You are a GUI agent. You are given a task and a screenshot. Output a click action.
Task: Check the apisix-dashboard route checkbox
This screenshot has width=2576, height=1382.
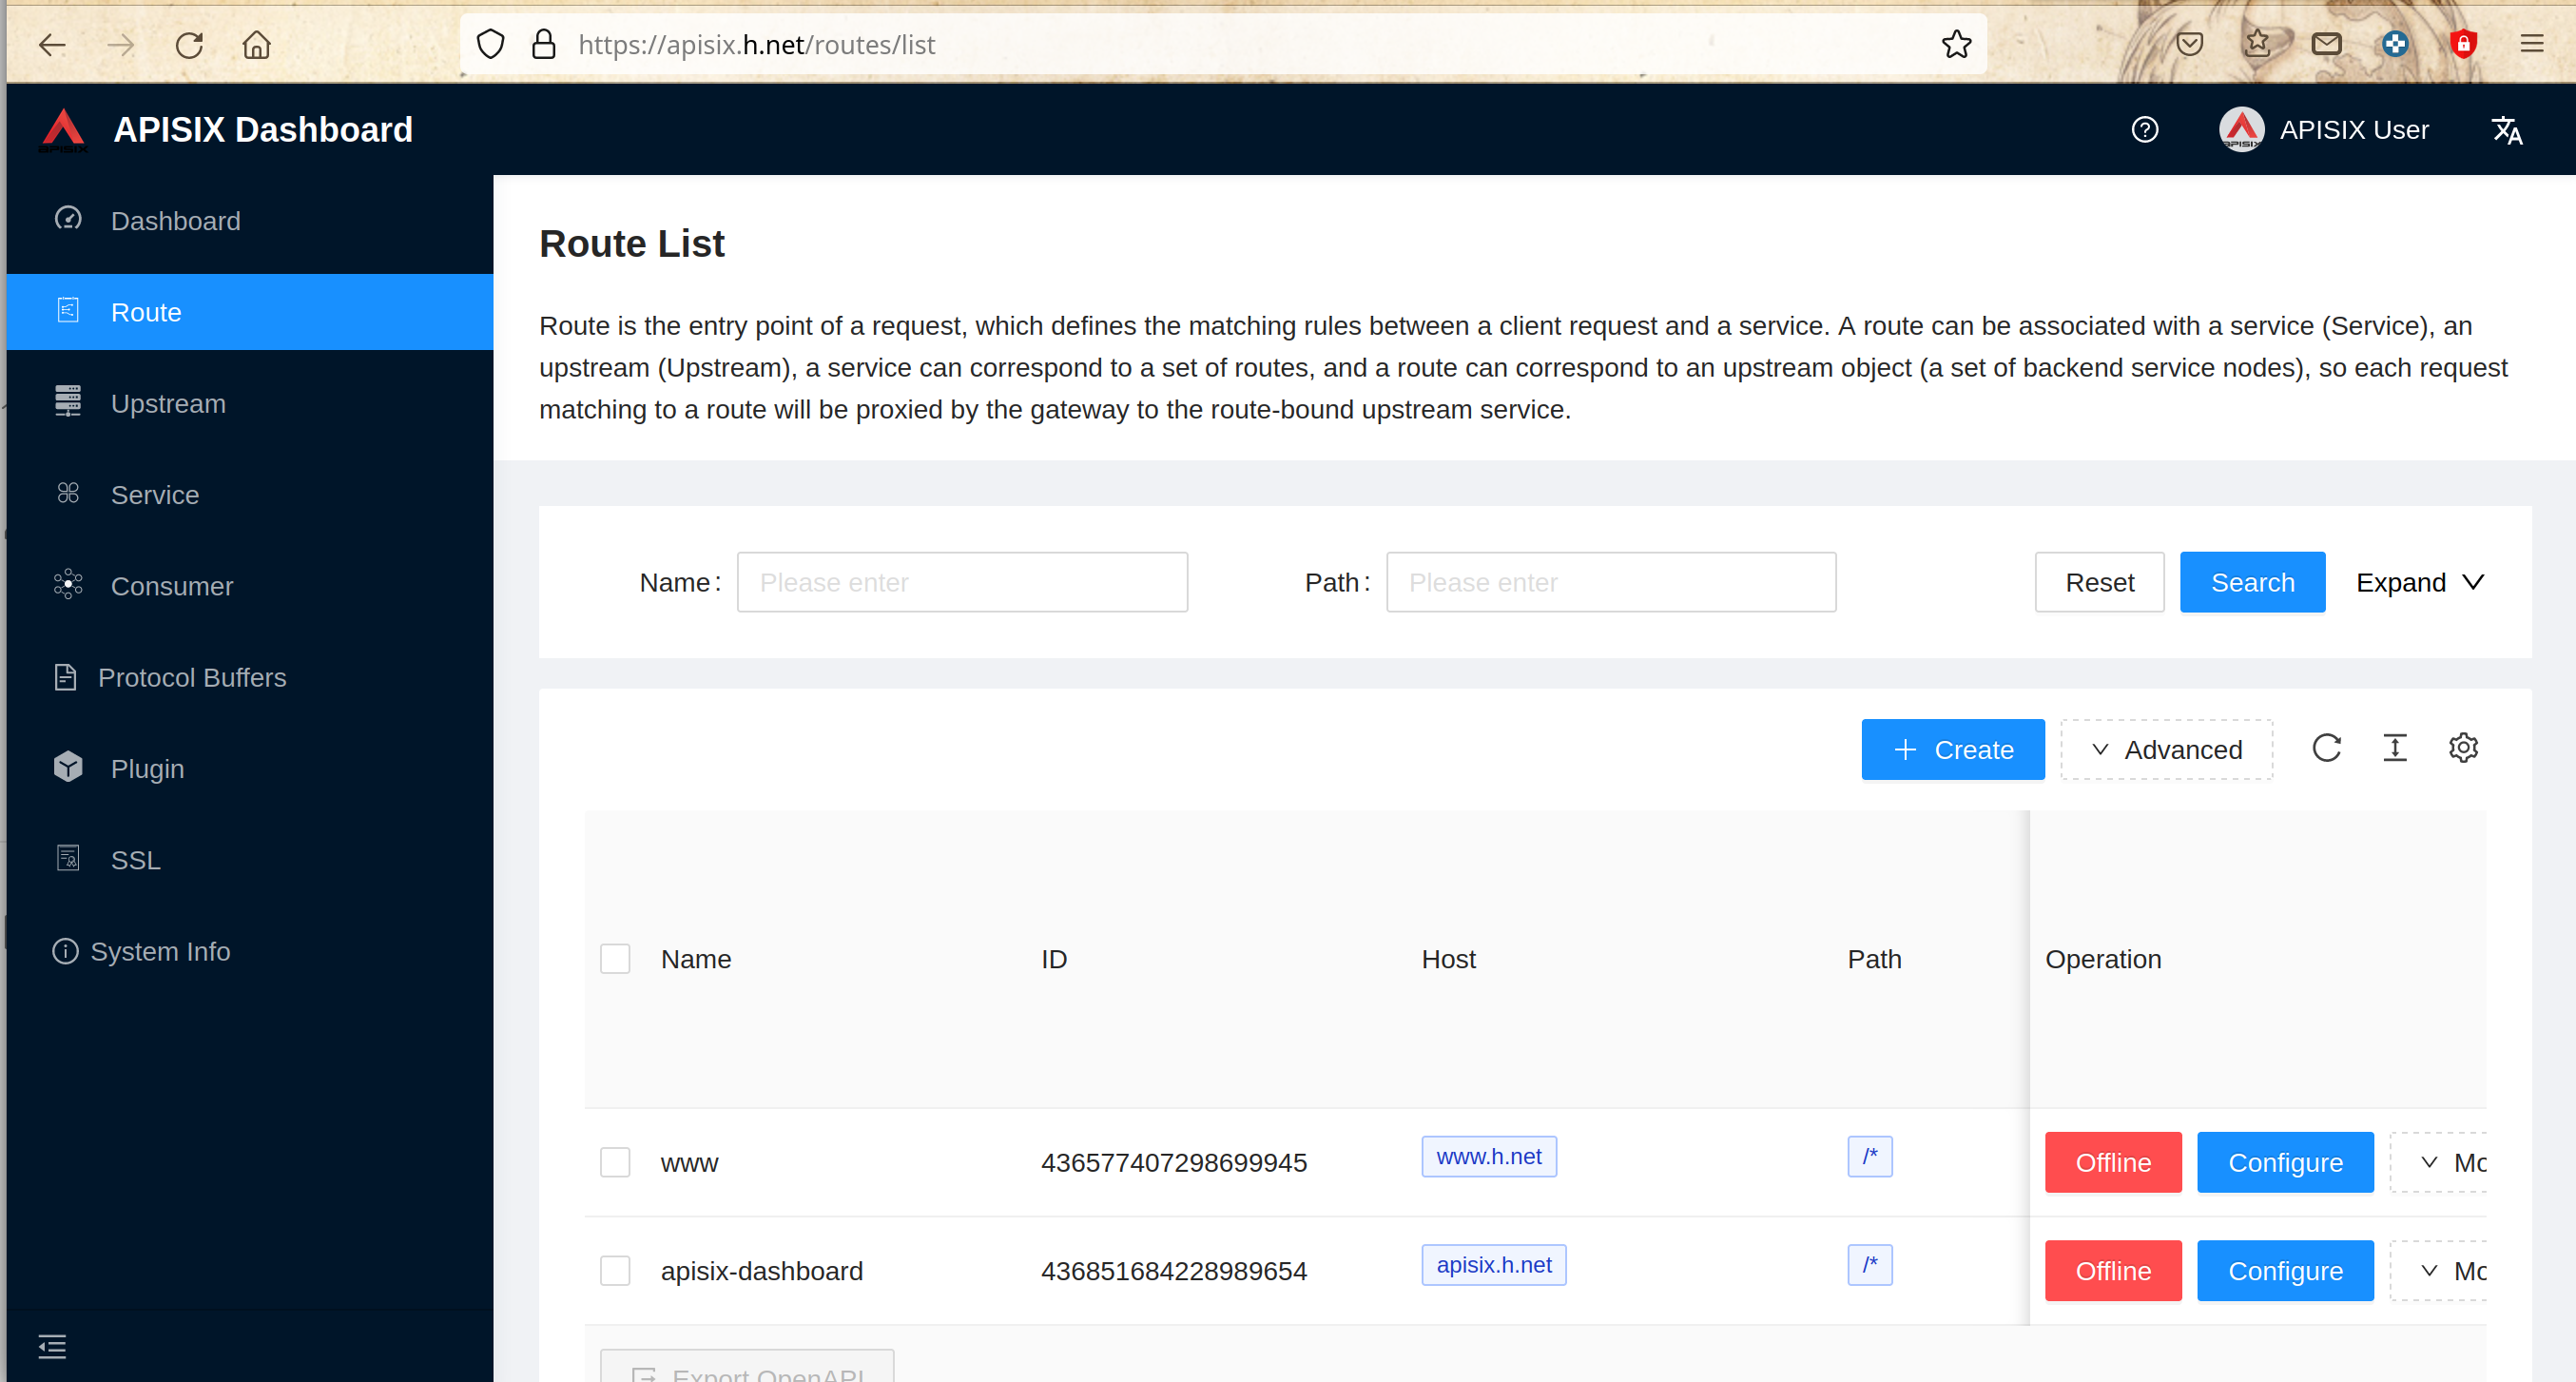pyautogui.click(x=615, y=1270)
